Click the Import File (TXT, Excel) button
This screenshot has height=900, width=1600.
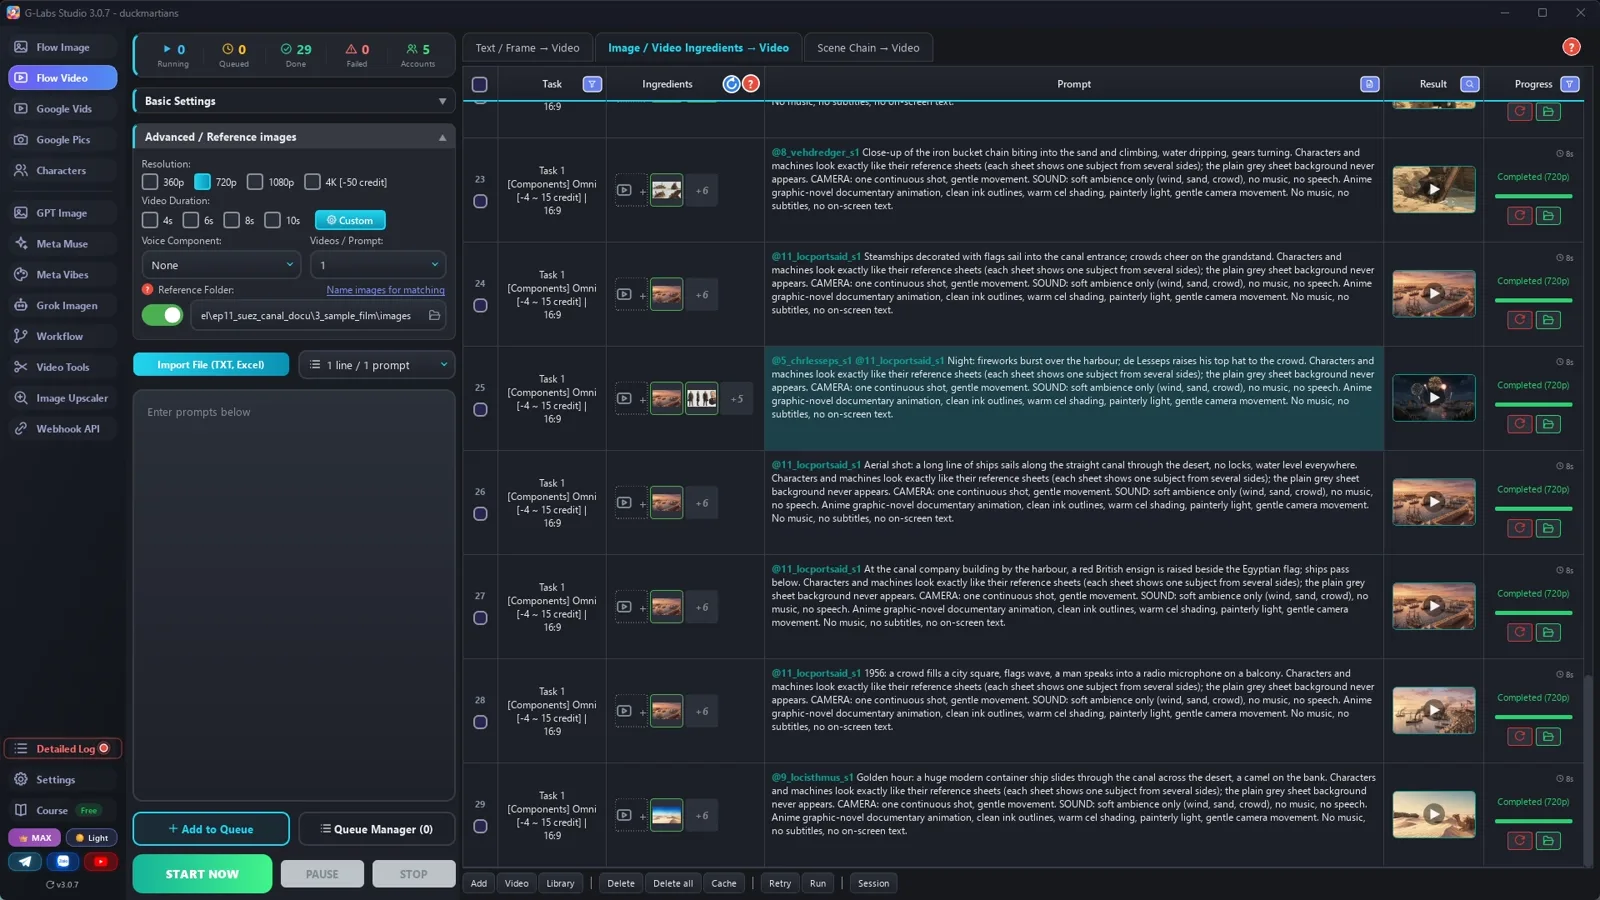(x=211, y=365)
